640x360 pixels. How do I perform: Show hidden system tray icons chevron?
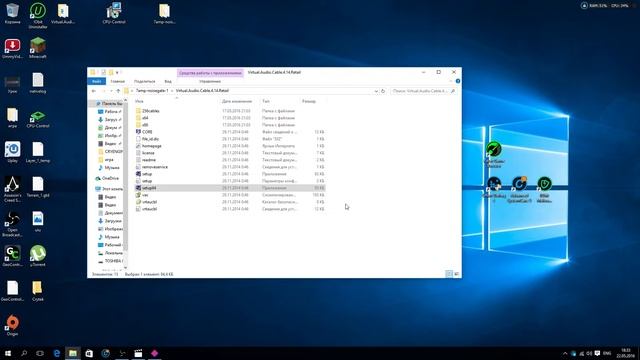point(565,353)
